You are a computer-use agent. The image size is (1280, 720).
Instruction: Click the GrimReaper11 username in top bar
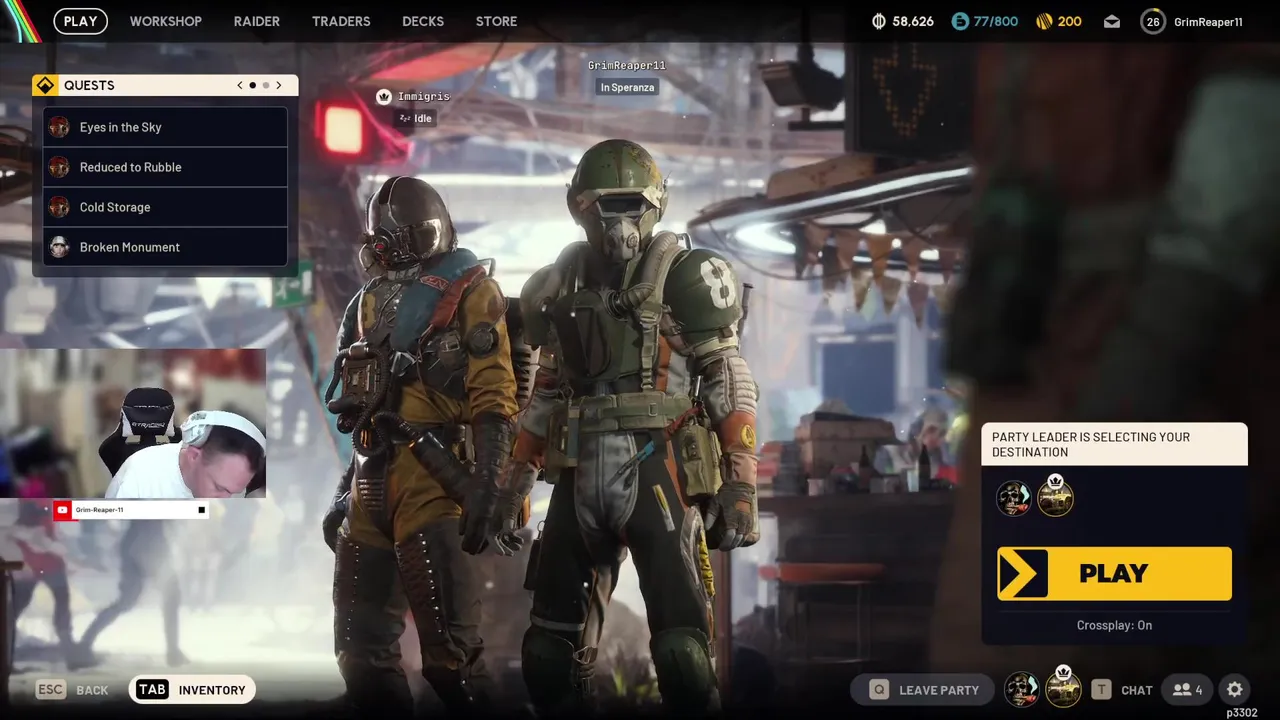coord(1208,22)
